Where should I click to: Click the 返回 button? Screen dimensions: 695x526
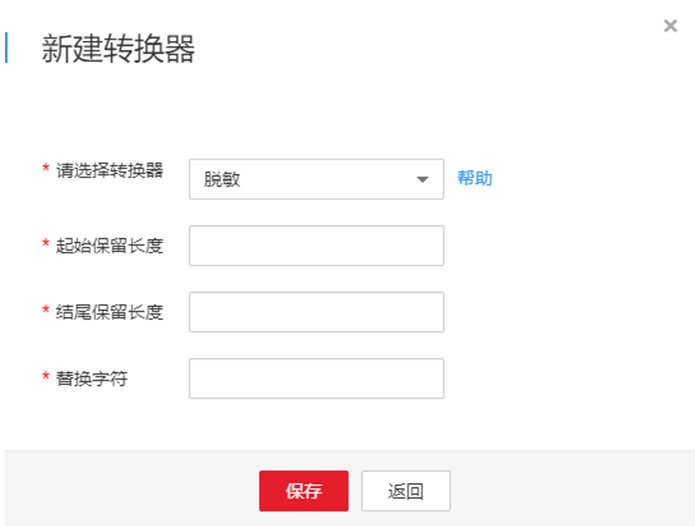[406, 491]
